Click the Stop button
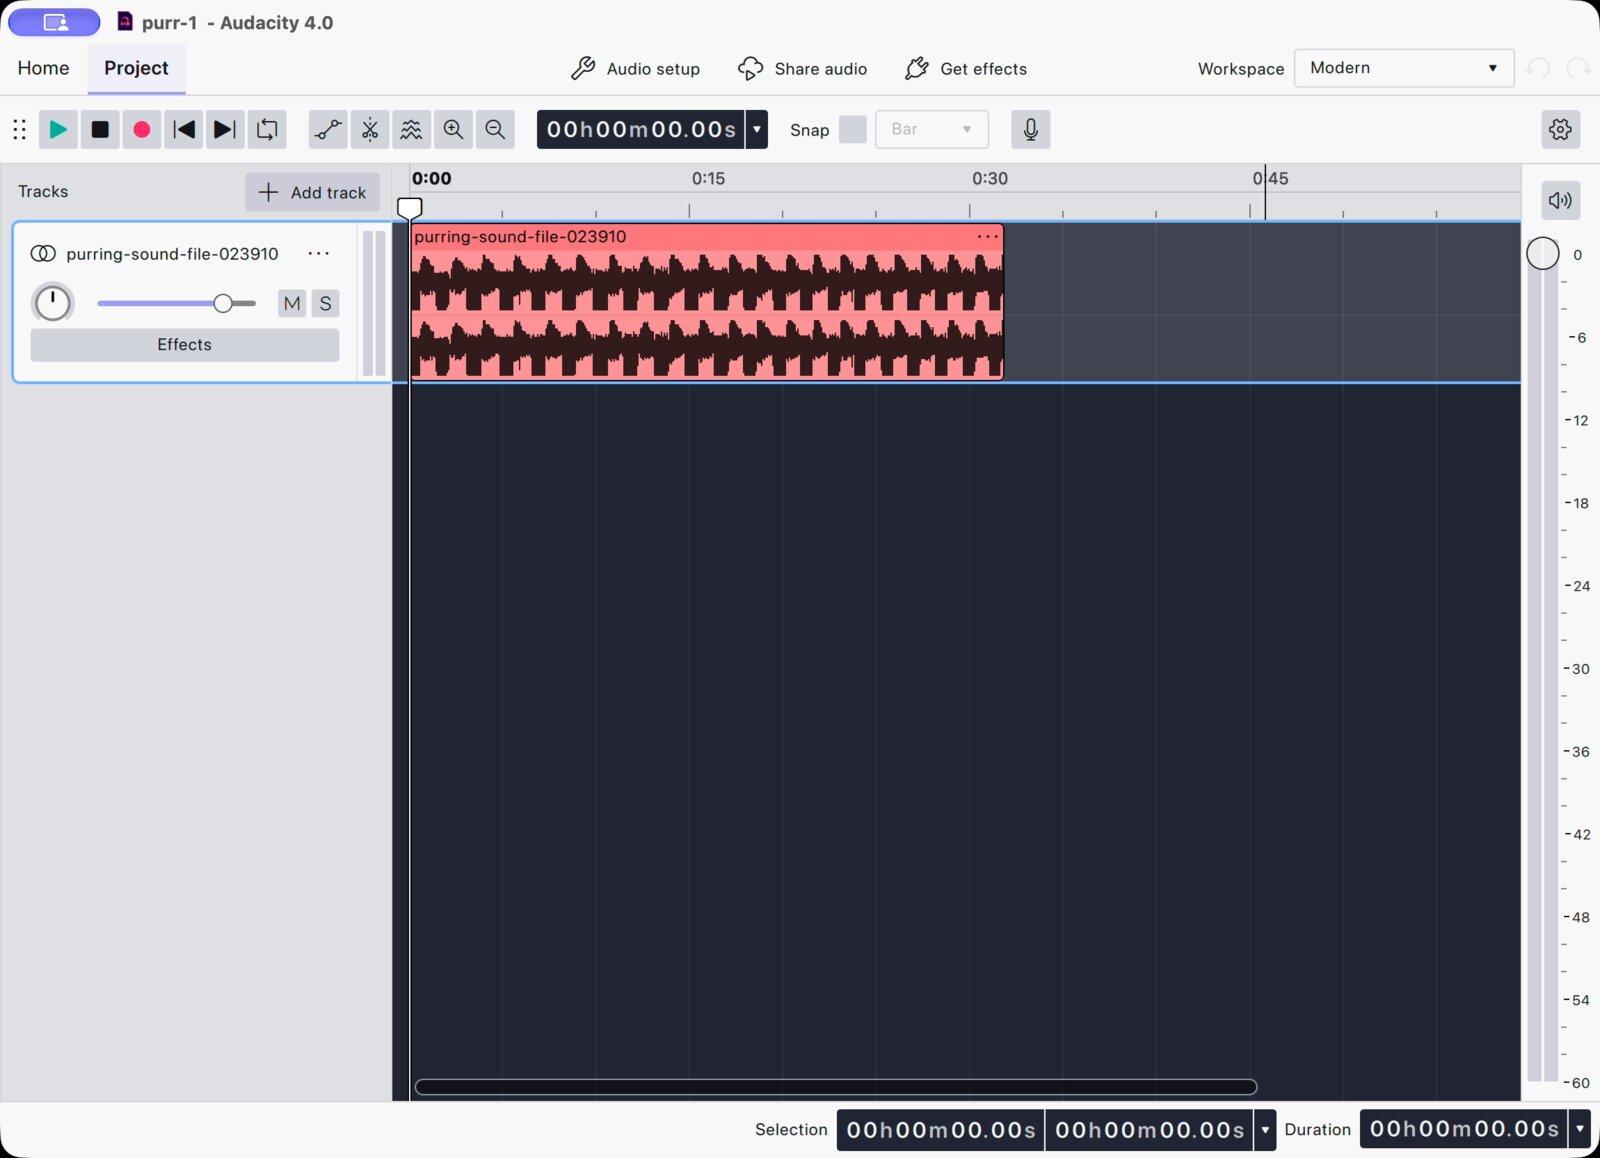1600x1158 pixels. (100, 130)
